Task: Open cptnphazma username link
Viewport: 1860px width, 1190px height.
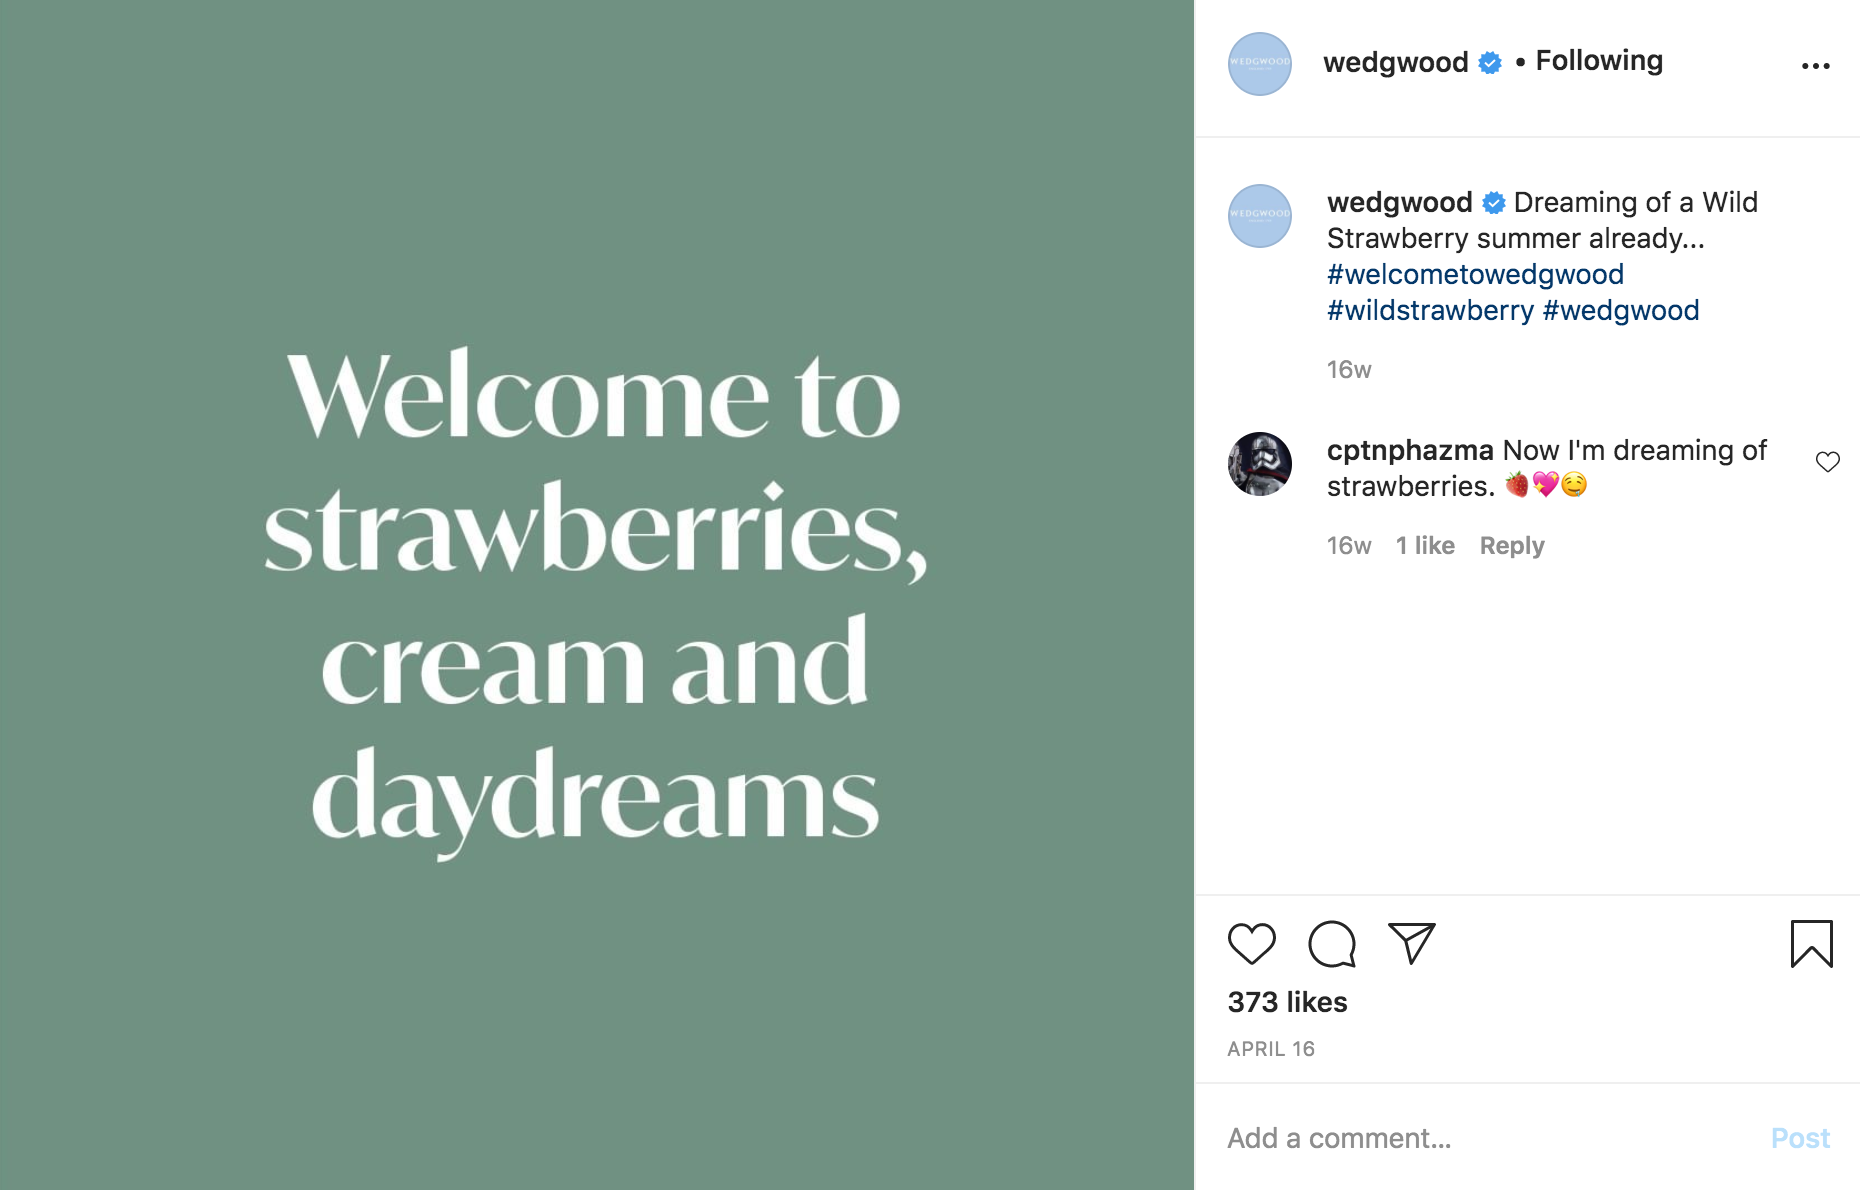Action: pyautogui.click(x=1410, y=450)
